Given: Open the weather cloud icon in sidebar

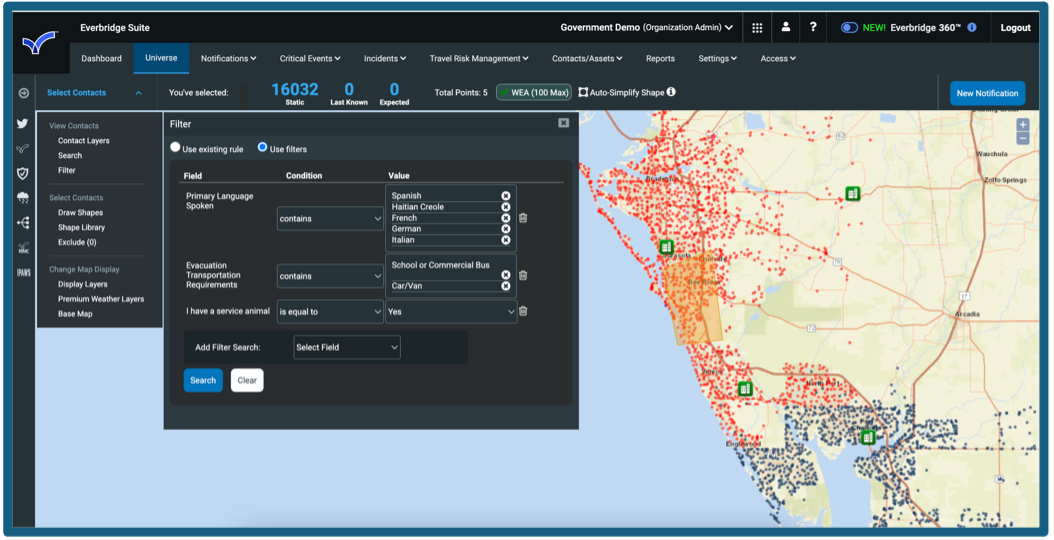Looking at the screenshot, I should tap(23, 198).
